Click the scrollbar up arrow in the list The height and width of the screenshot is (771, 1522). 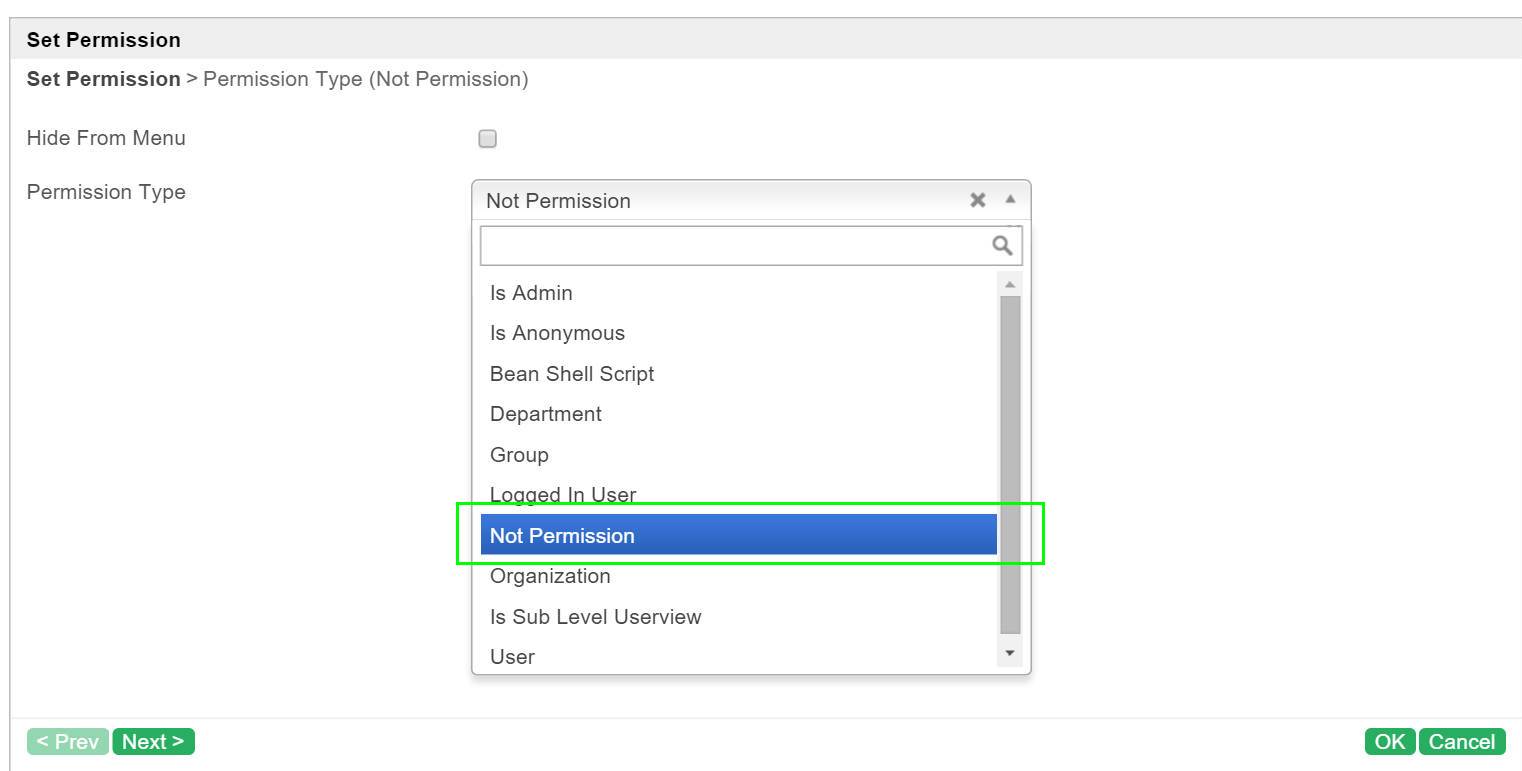[1010, 285]
